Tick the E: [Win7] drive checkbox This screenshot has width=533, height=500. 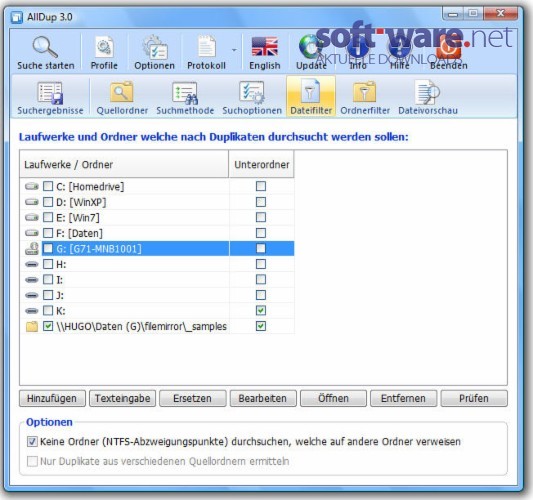click(48, 217)
